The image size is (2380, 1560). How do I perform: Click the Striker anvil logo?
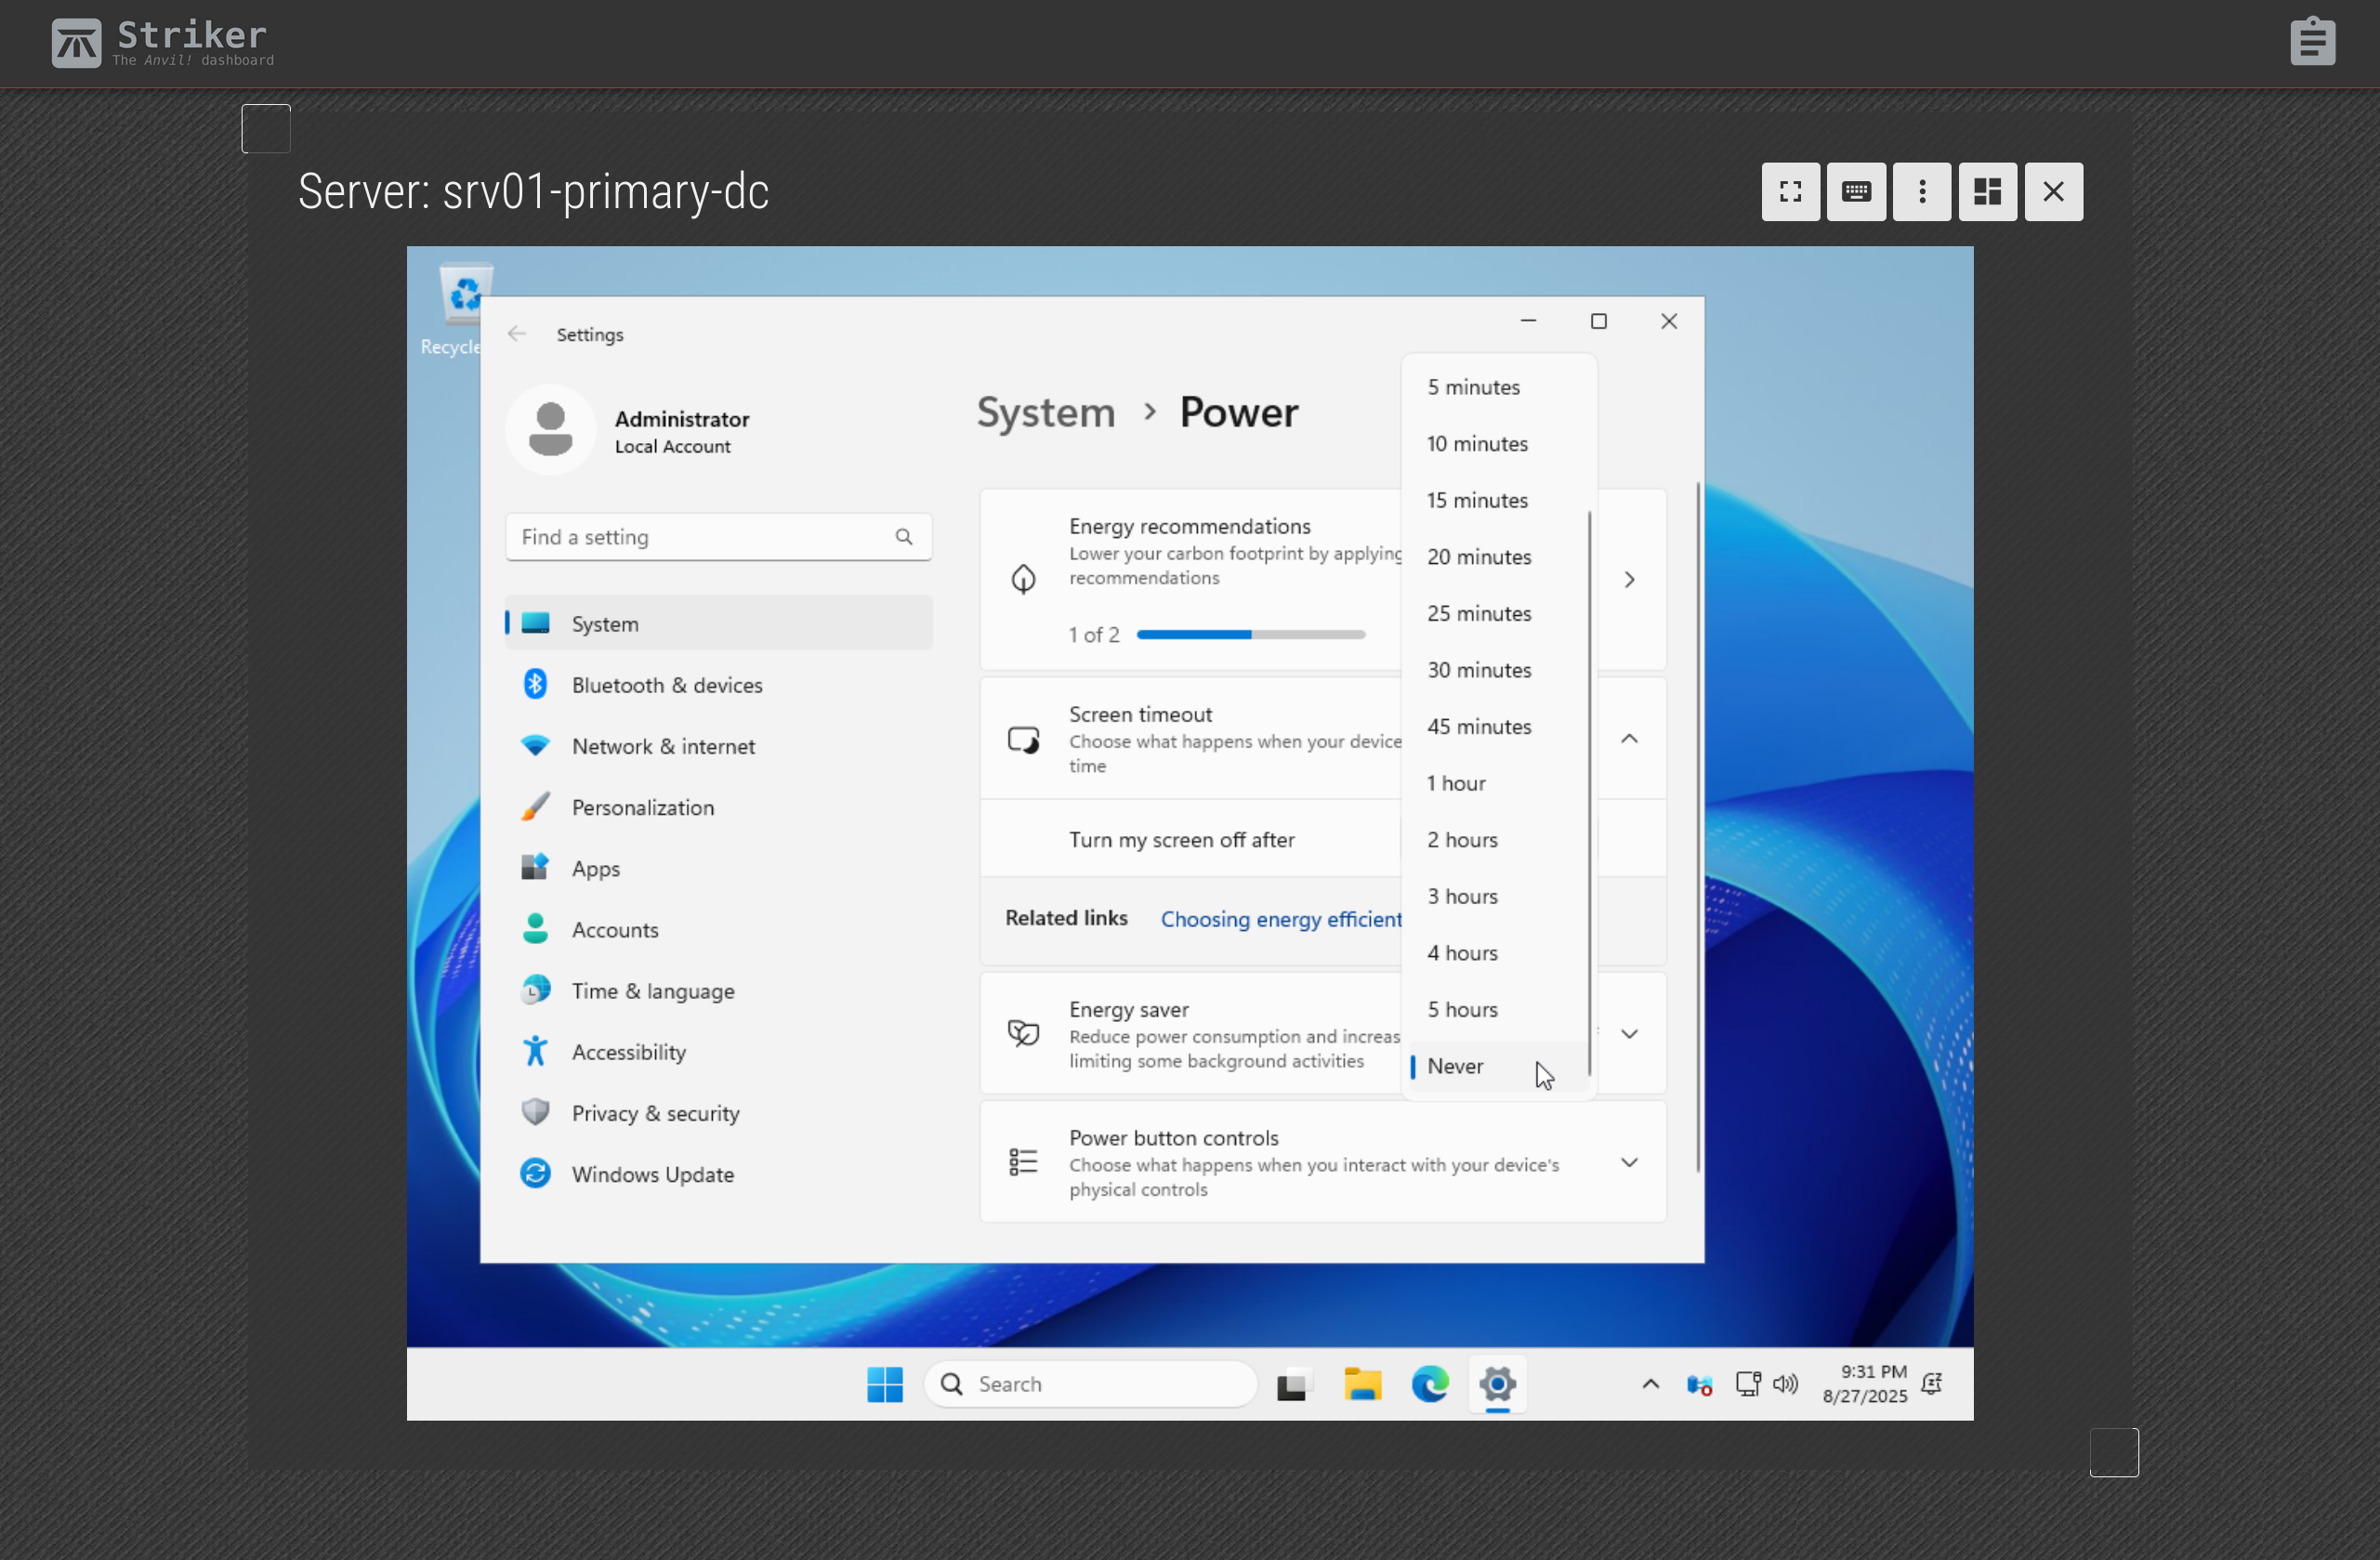point(76,43)
